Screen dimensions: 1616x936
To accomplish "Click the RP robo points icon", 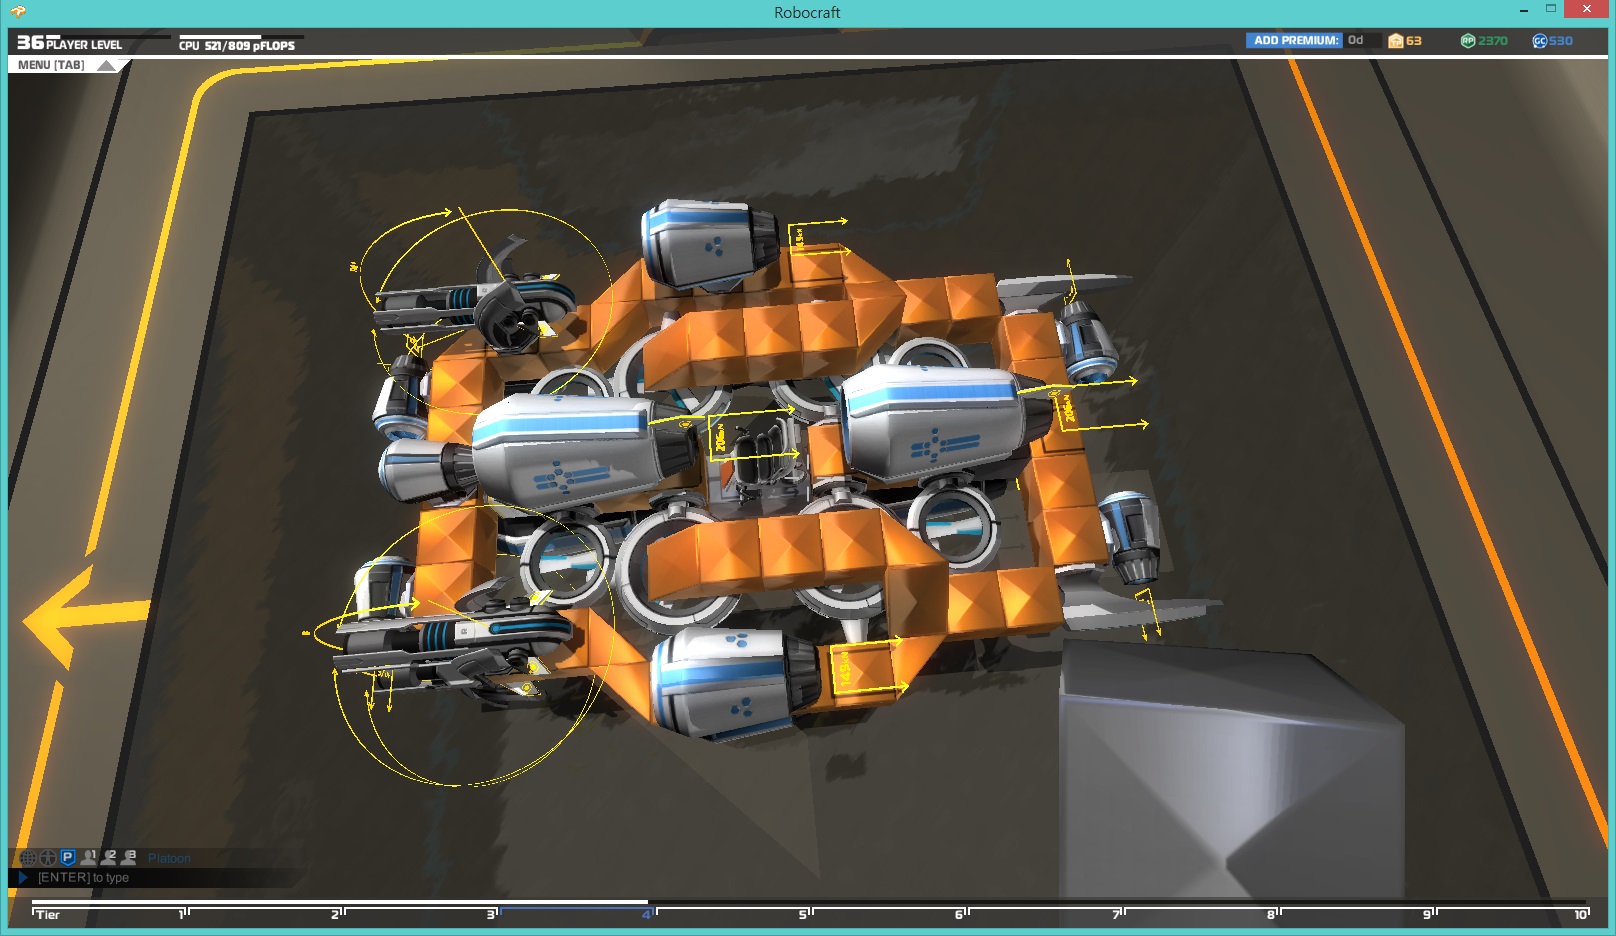I will (1468, 41).
